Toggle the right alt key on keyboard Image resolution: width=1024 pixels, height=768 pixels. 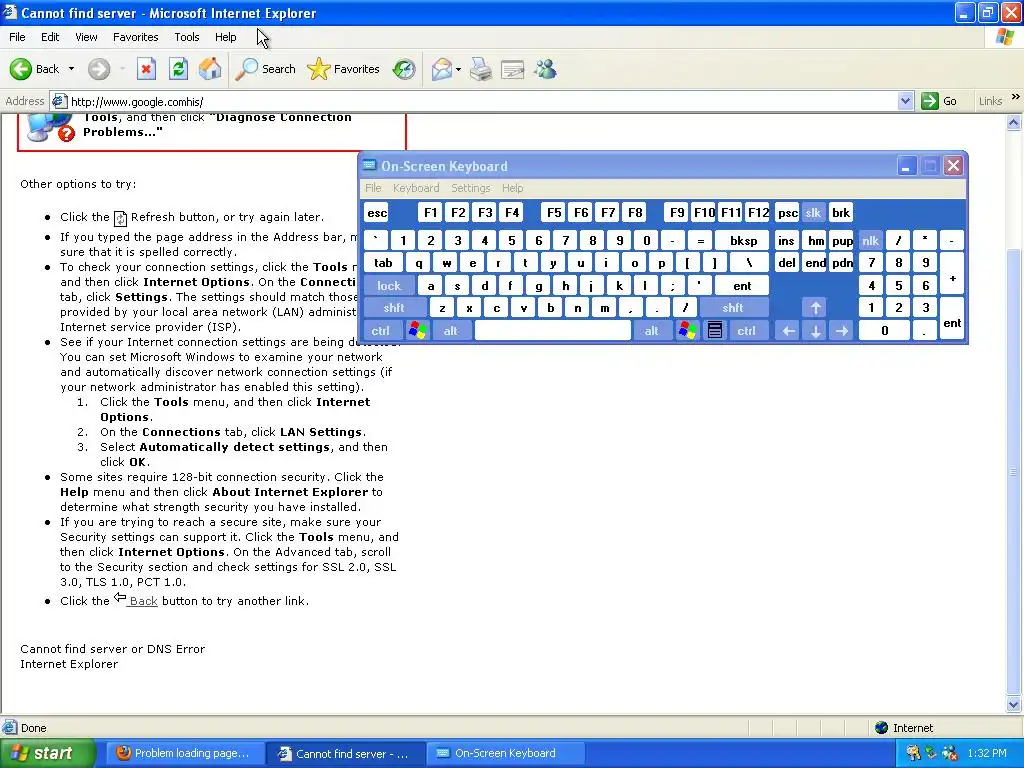652,331
